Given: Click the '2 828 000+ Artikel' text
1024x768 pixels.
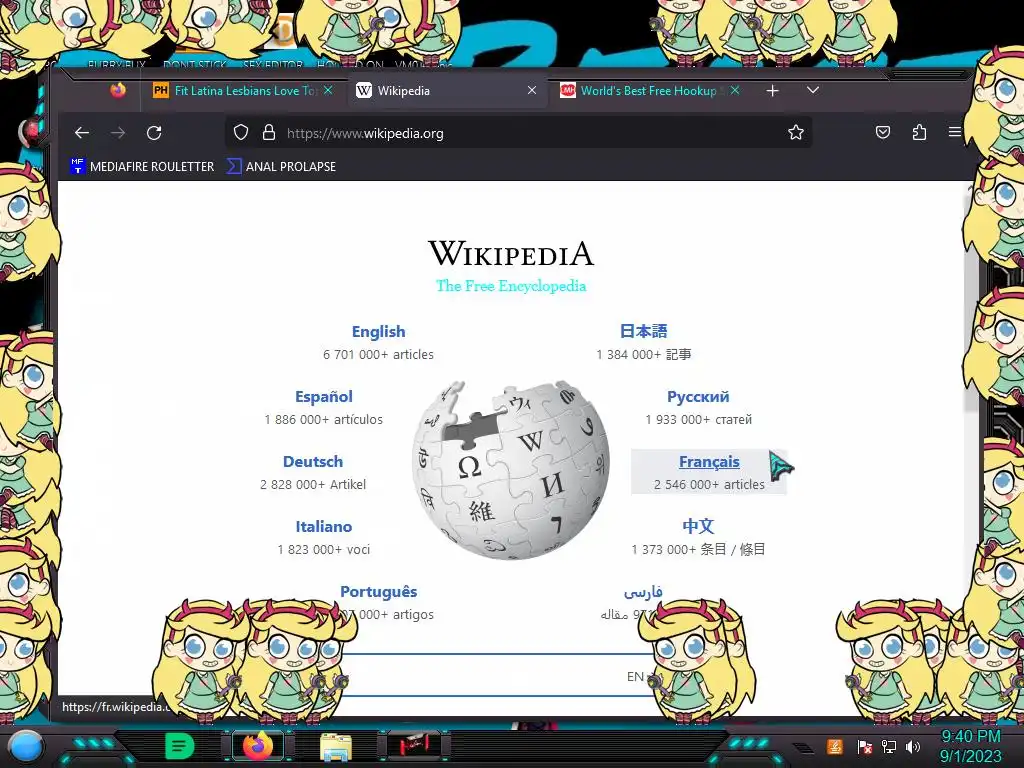Looking at the screenshot, I should point(313,485).
